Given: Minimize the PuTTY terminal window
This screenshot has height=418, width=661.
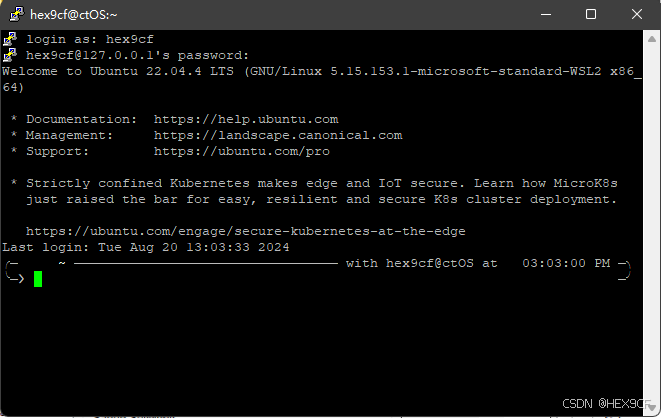Looking at the screenshot, I should coord(547,14).
